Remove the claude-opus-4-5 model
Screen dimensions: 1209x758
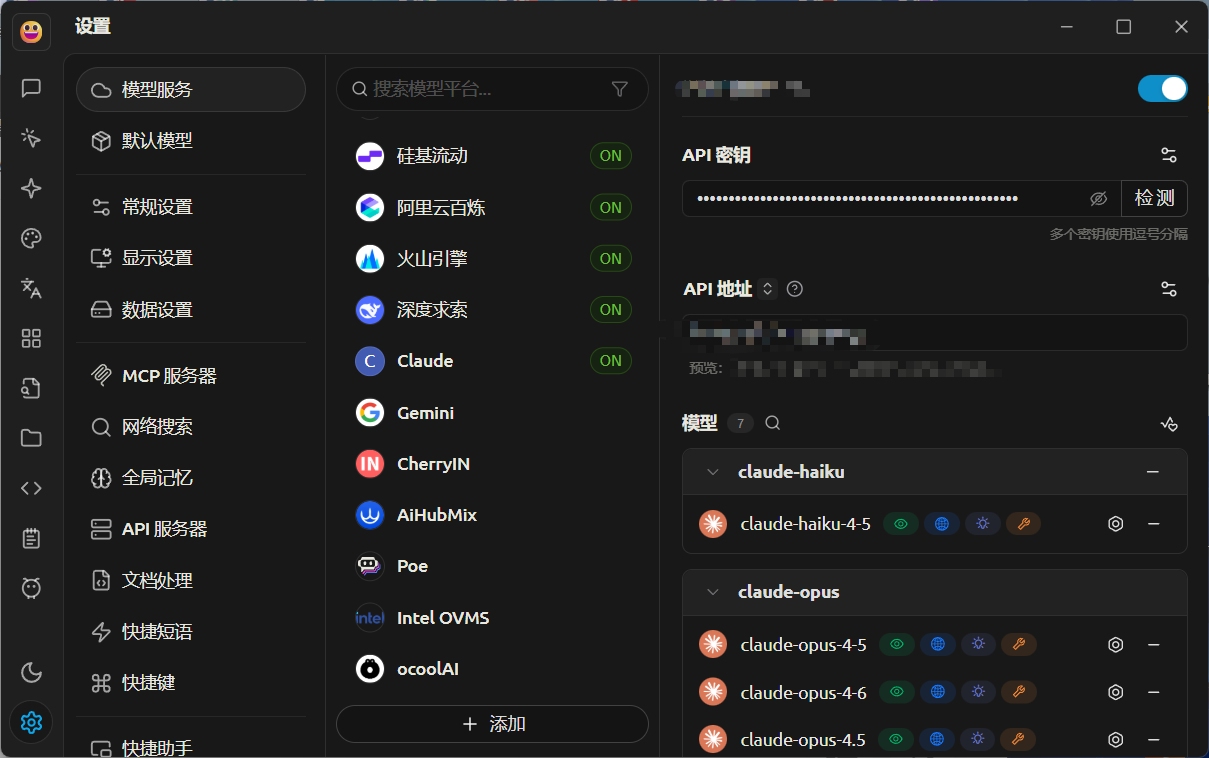click(x=1153, y=645)
